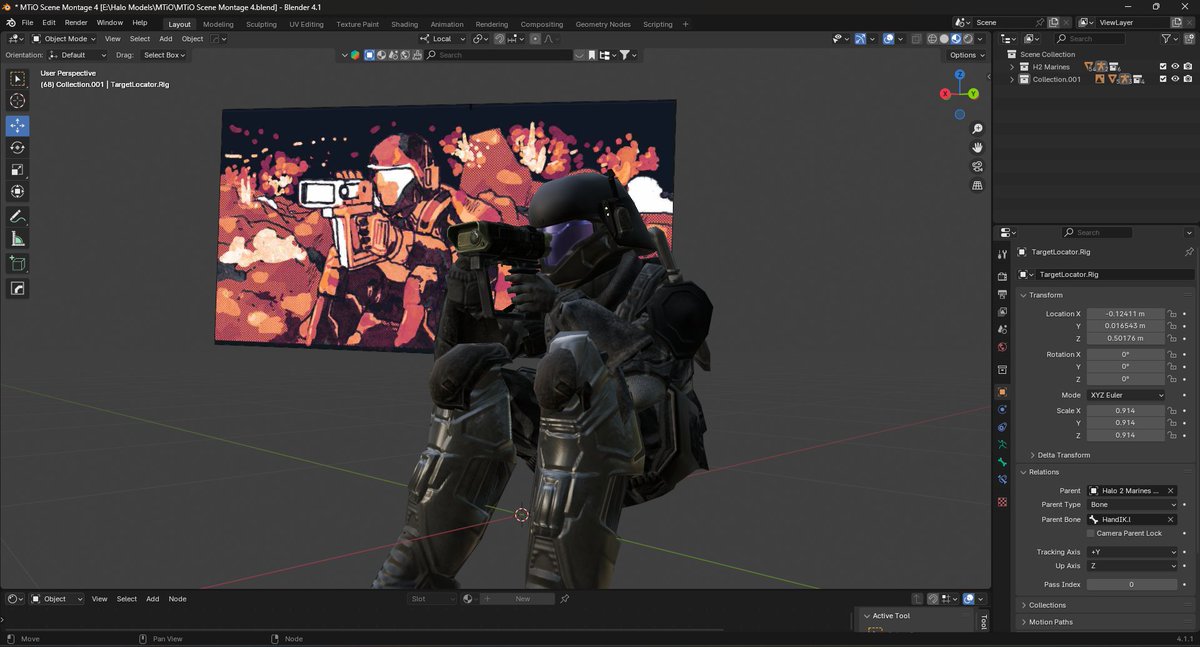Switch perspective/orthographic grid gizmo
Screen dimensions: 1200x647
977,185
